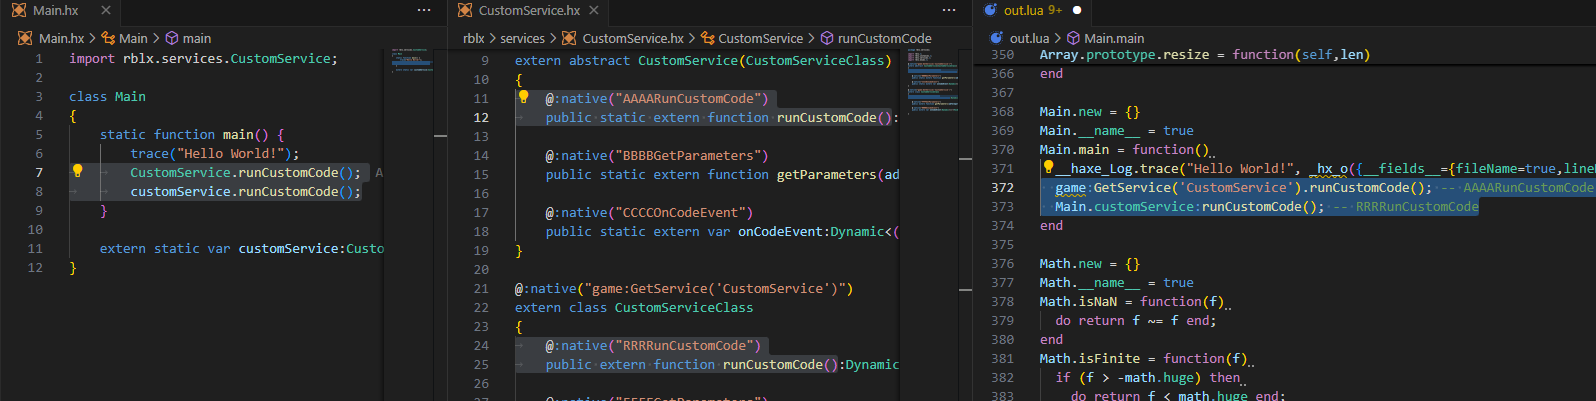
Task: Click 'public static extern function runCustomCode' line 12
Action: coord(720,117)
